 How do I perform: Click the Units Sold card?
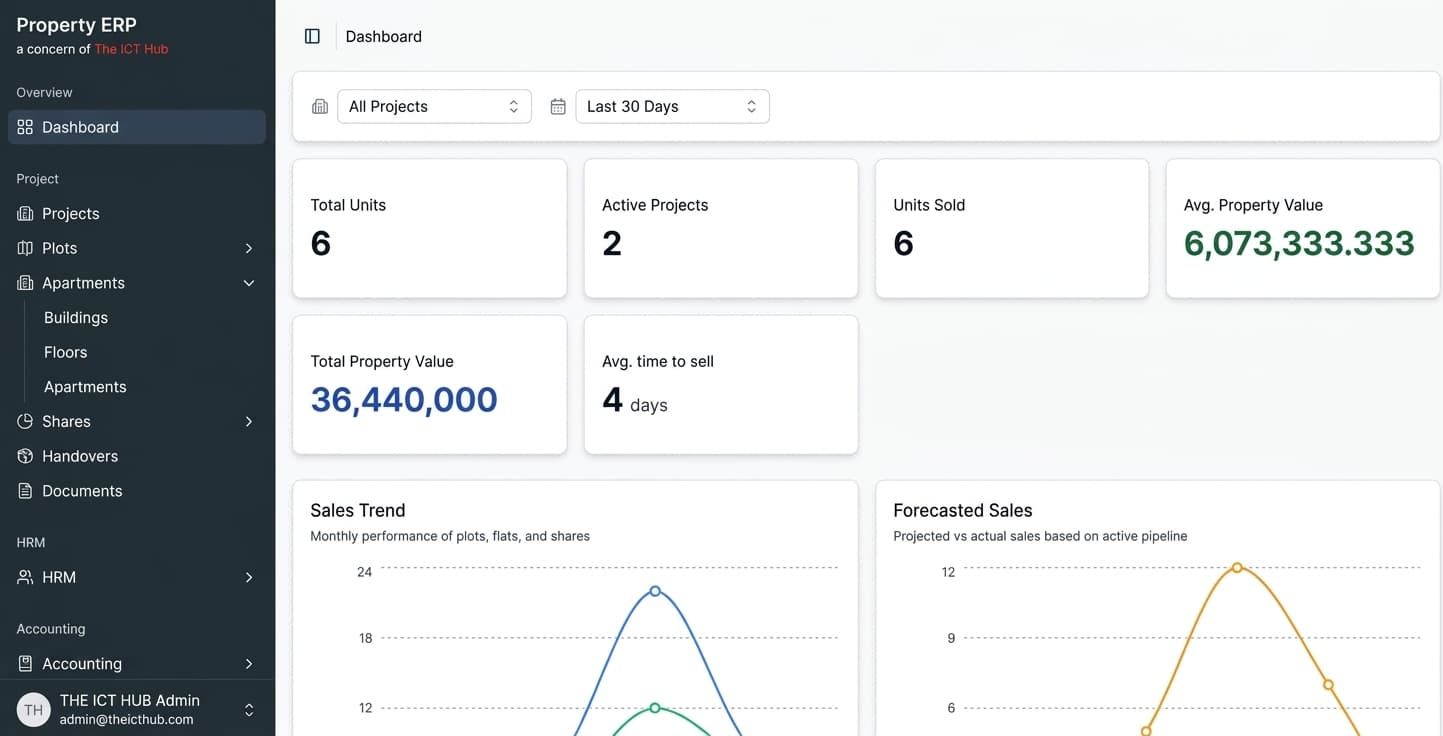1012,228
